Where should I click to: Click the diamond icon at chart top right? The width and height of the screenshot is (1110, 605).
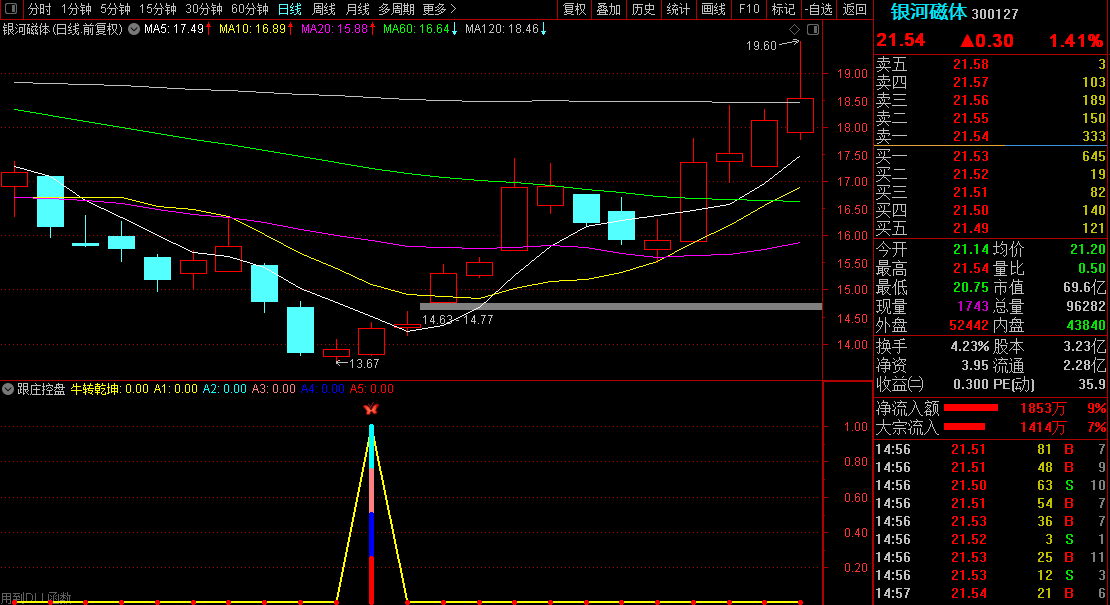pyautogui.click(x=795, y=30)
